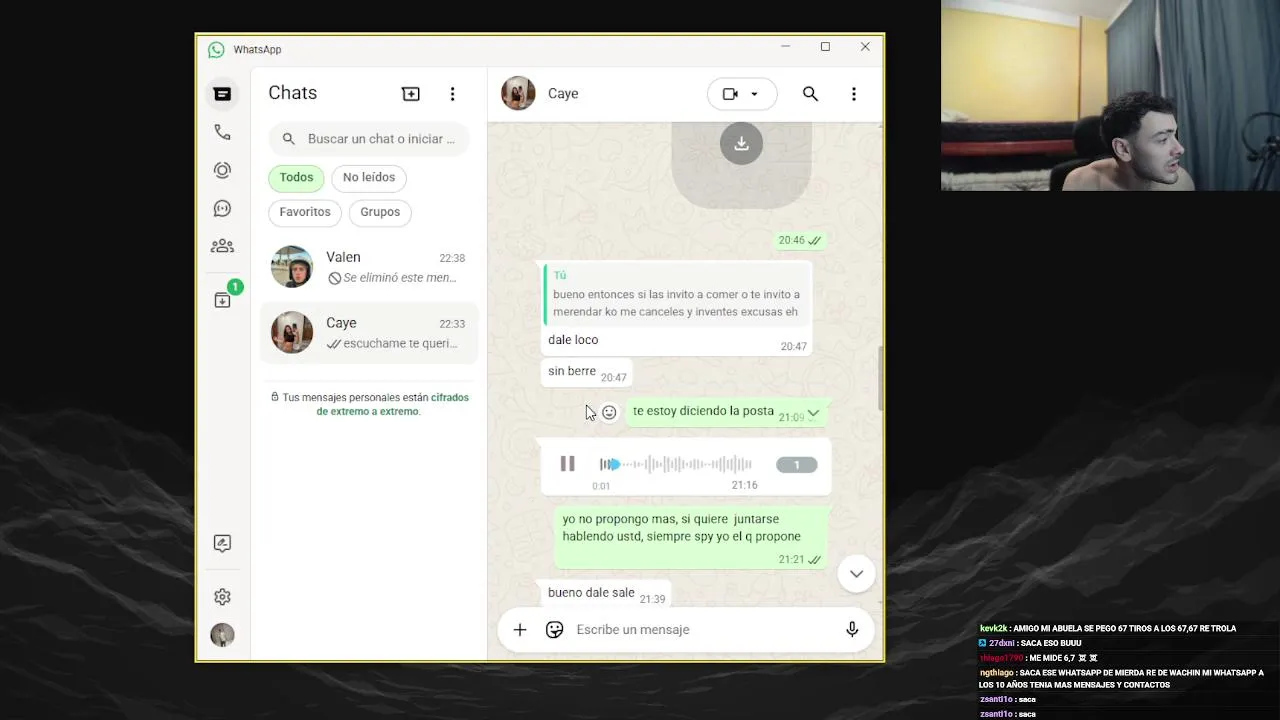The width and height of the screenshot is (1280, 720).
Task: Download the media attachment
Action: coord(741,144)
